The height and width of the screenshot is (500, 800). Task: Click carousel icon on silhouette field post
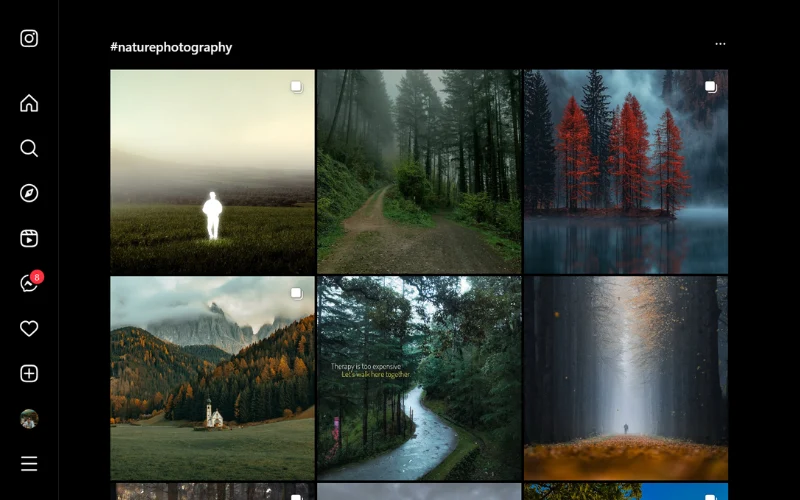click(x=297, y=87)
